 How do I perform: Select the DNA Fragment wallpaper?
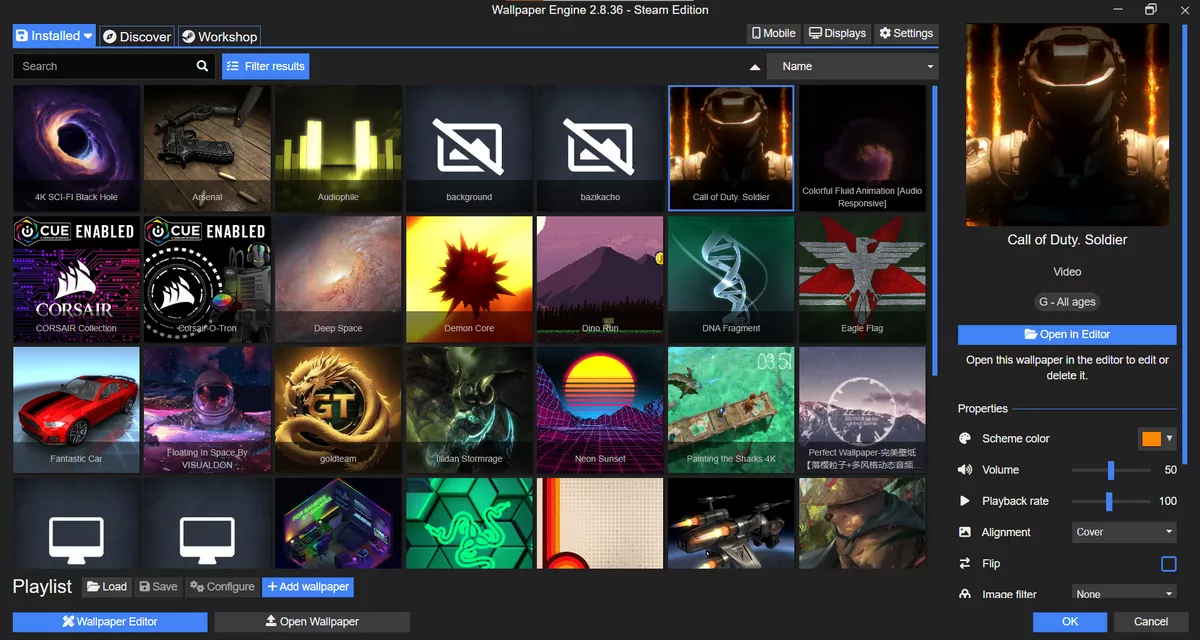731,279
